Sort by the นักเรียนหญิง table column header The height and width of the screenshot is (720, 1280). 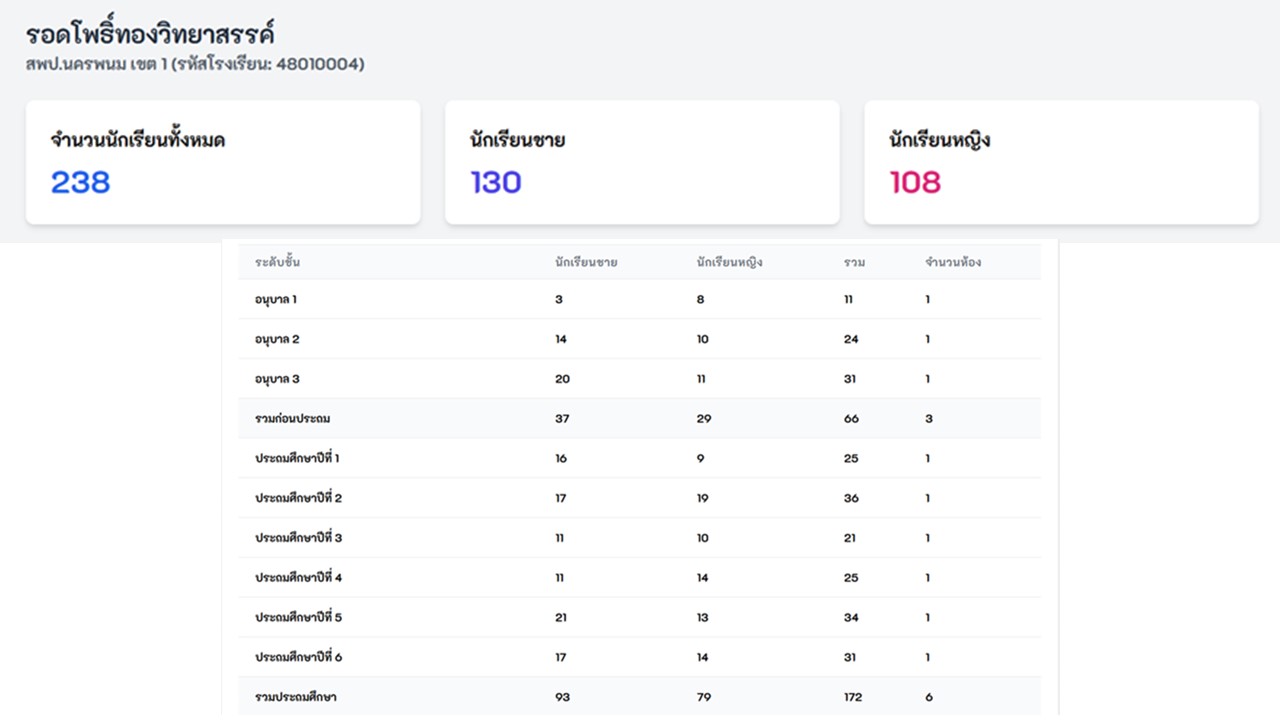(730, 263)
